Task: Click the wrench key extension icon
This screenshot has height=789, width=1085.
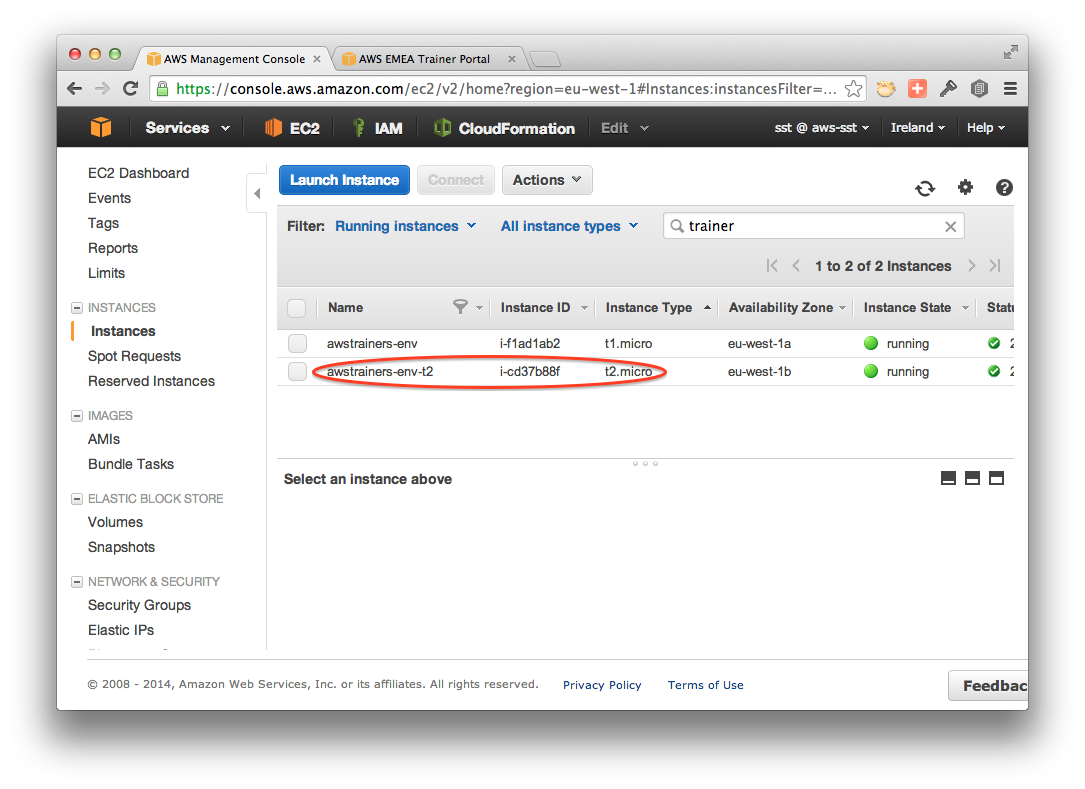Action: pos(948,89)
